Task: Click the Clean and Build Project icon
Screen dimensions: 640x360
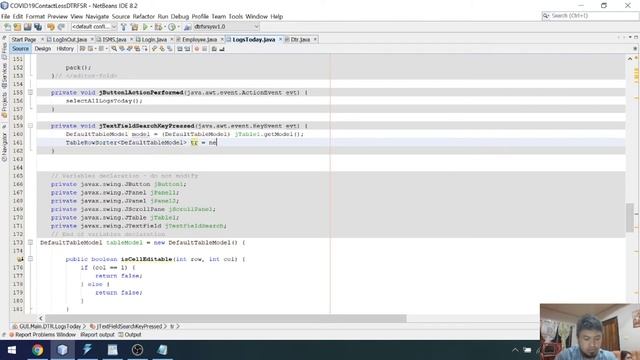Action: (134, 27)
